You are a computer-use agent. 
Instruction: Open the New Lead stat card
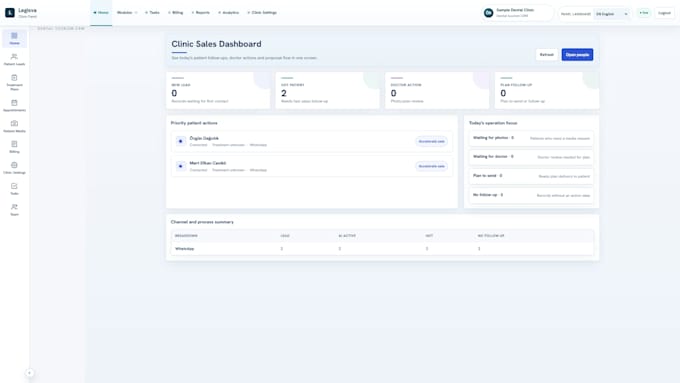pyautogui.click(x=218, y=90)
